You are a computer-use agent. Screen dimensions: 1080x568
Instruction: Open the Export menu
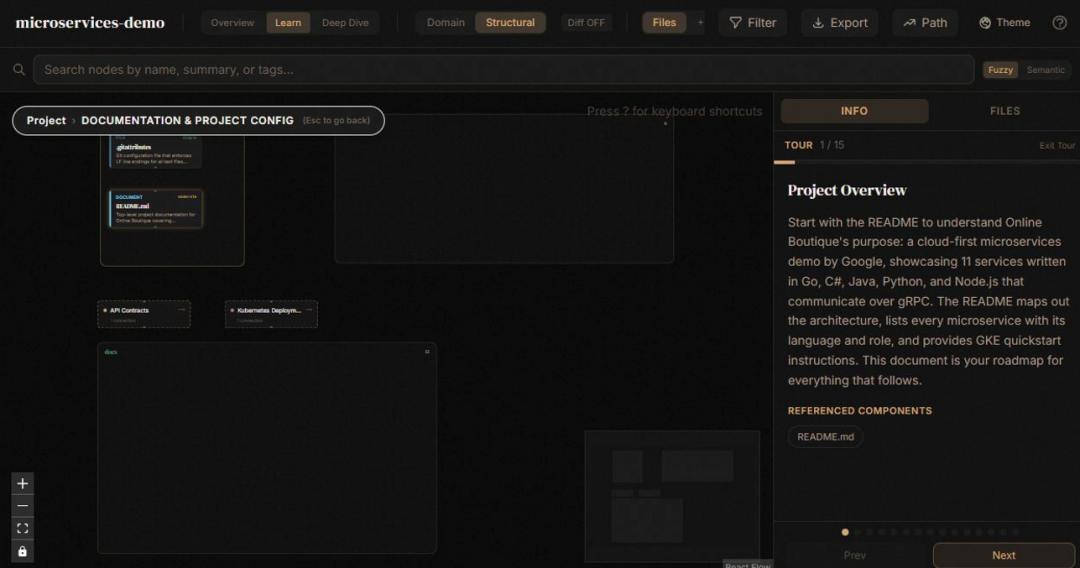pos(840,23)
